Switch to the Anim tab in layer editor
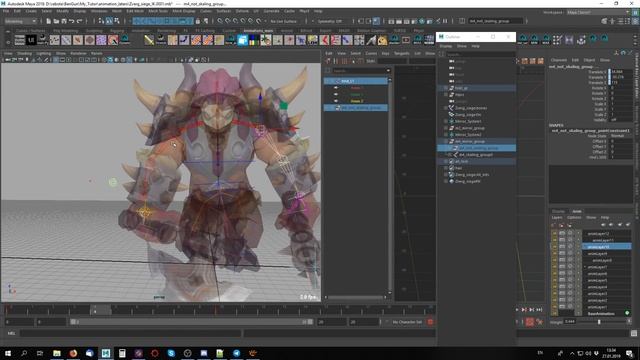Viewport: 640px width, 360px height. coord(576,211)
